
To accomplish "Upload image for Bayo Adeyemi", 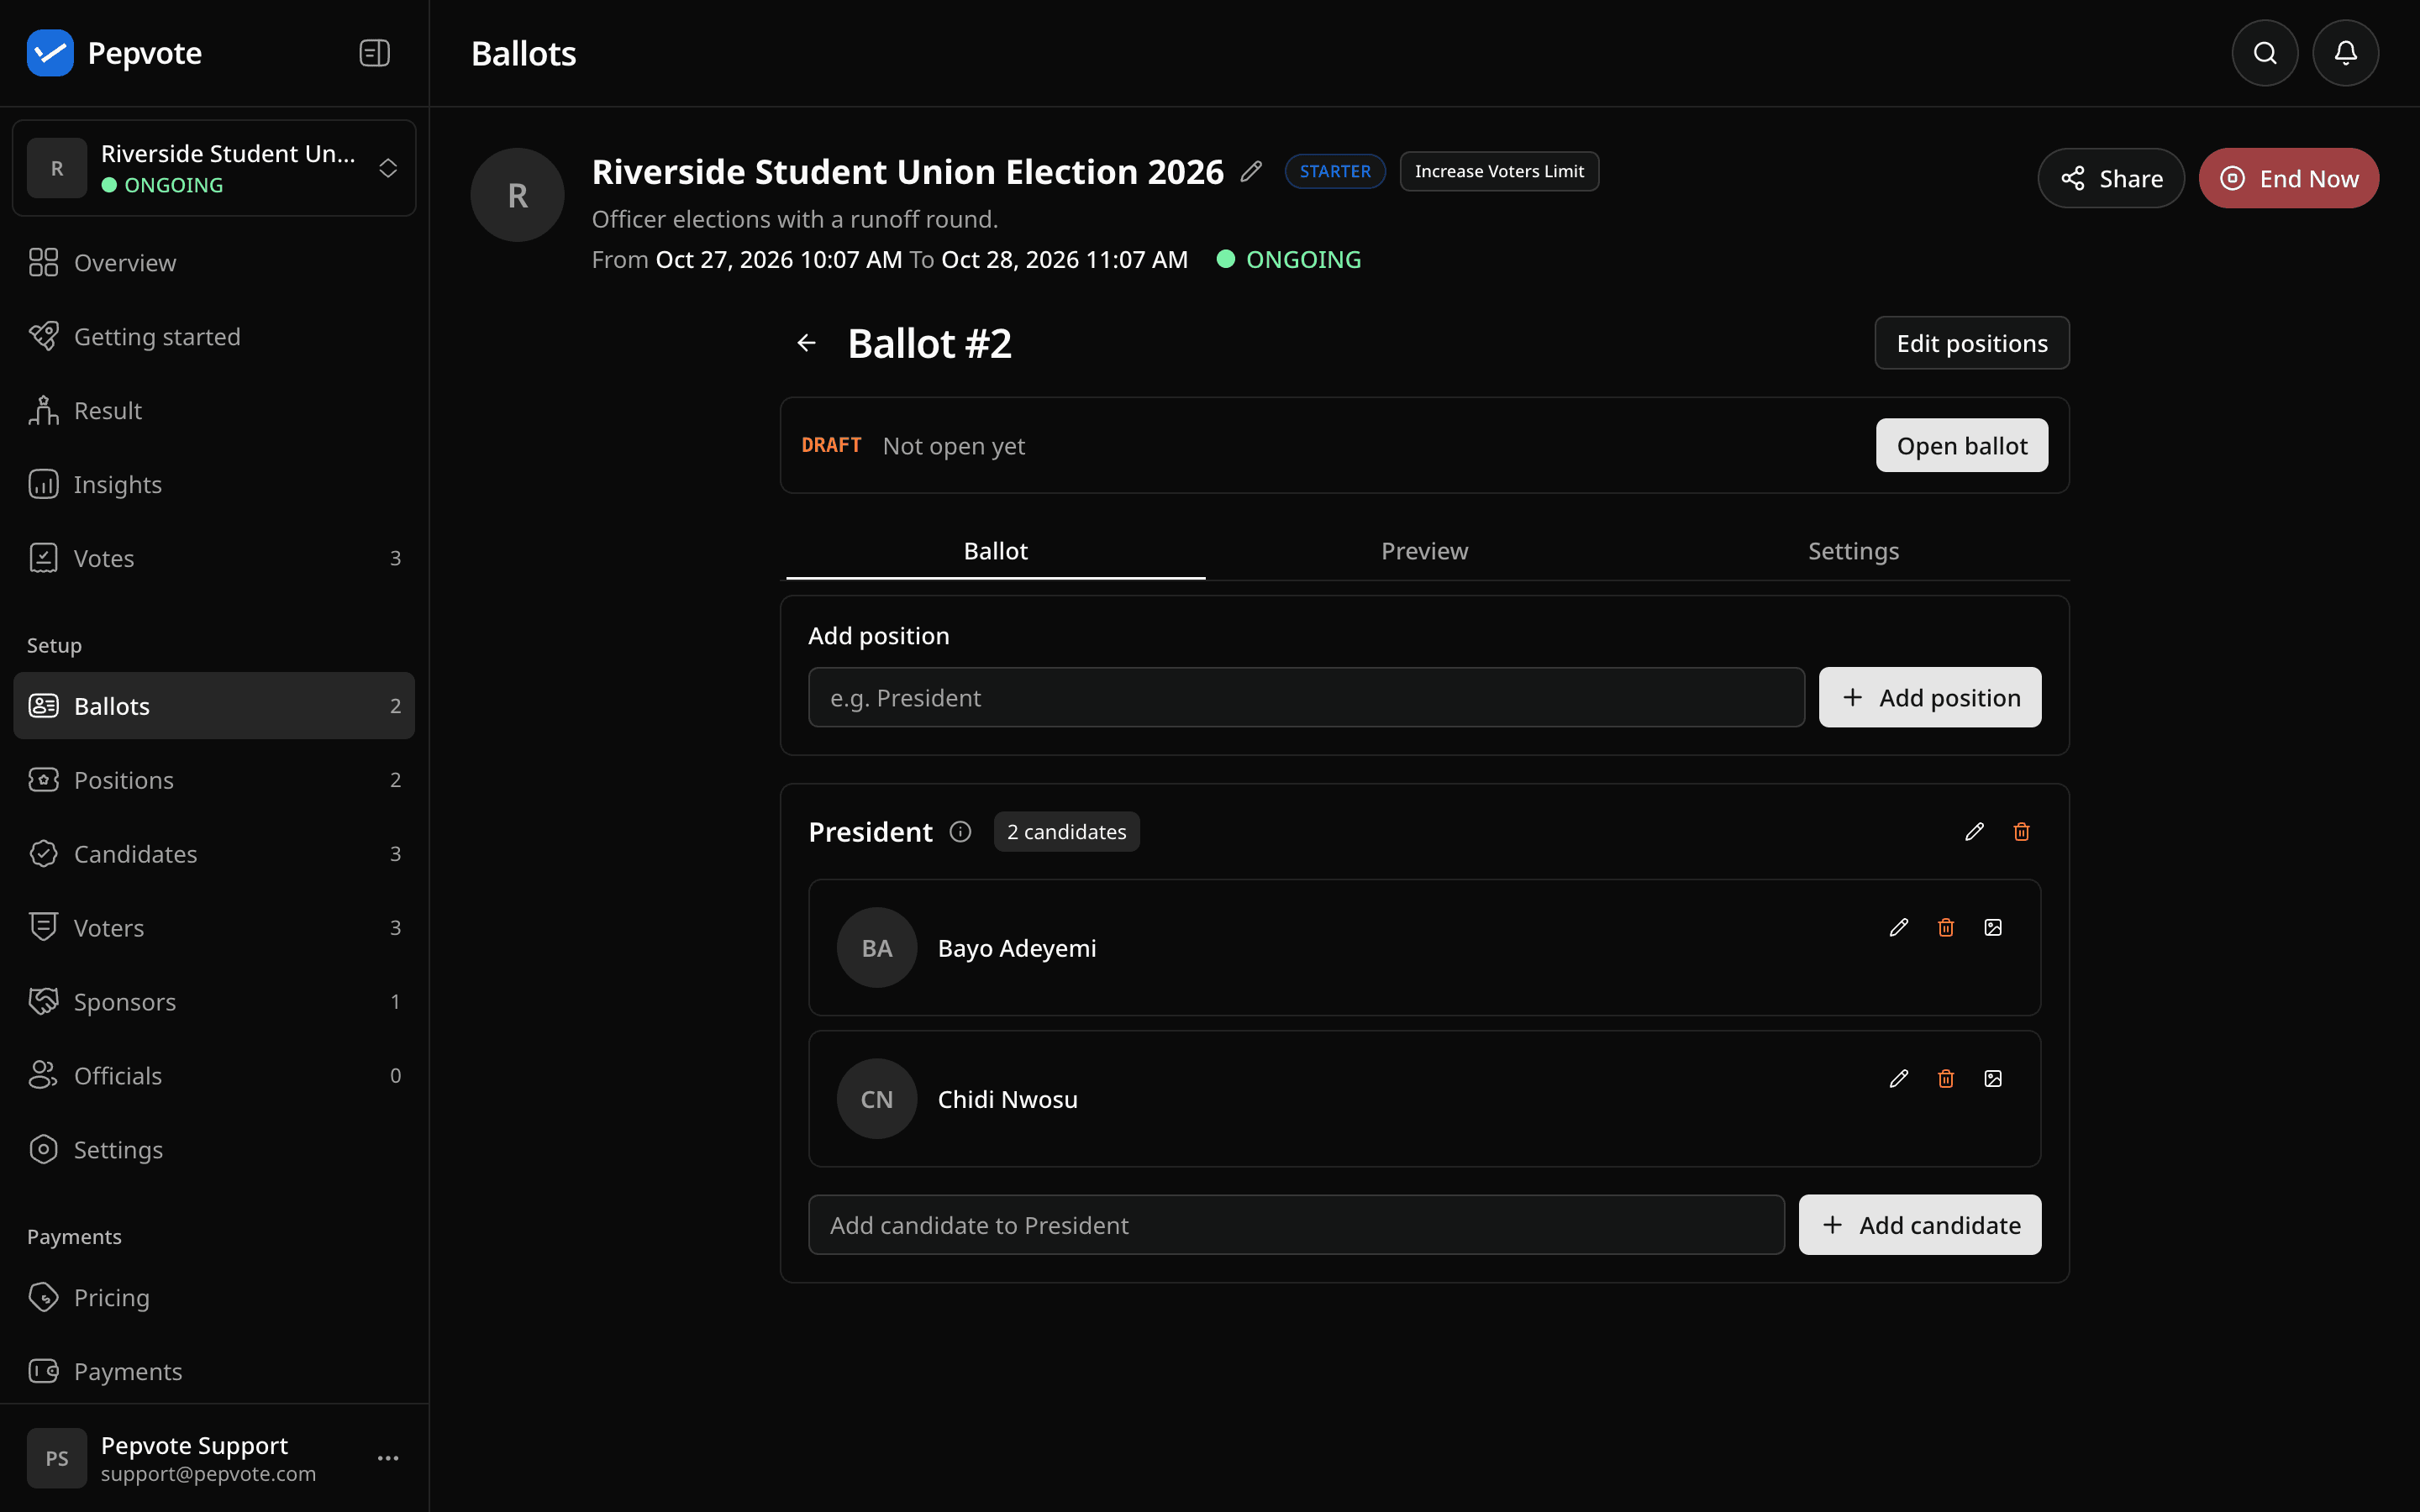I will point(1992,928).
